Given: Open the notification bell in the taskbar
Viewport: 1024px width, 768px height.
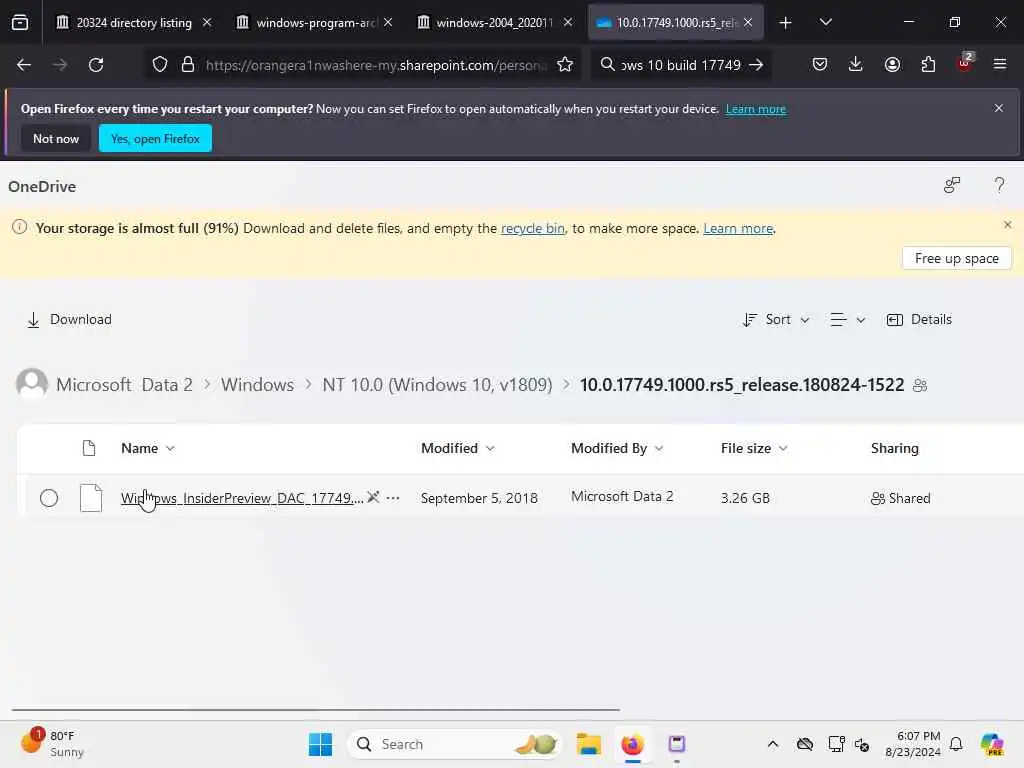Looking at the screenshot, I should [x=956, y=744].
